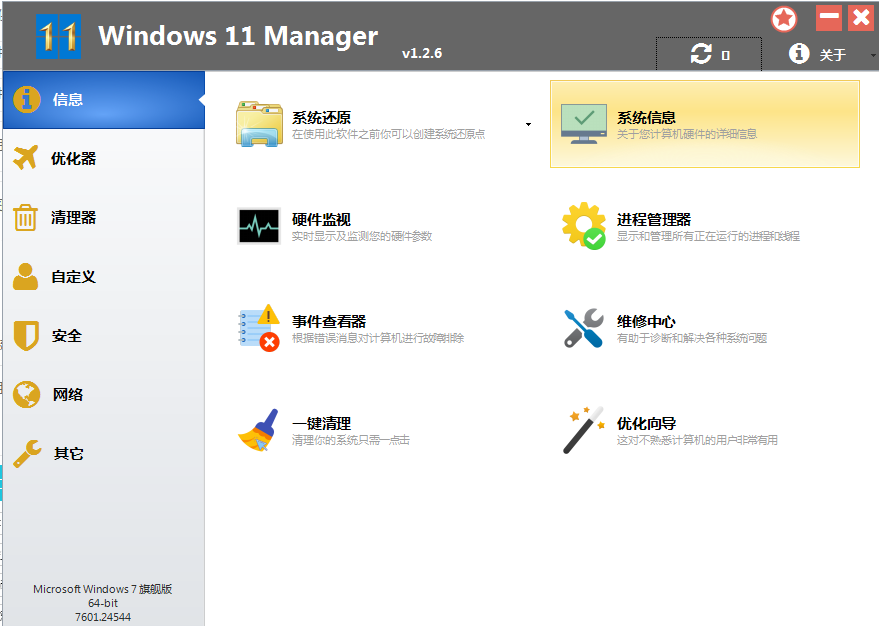Expand the 关于 menu dropdown arrow
This screenshot has width=879, height=626.
click(872, 55)
